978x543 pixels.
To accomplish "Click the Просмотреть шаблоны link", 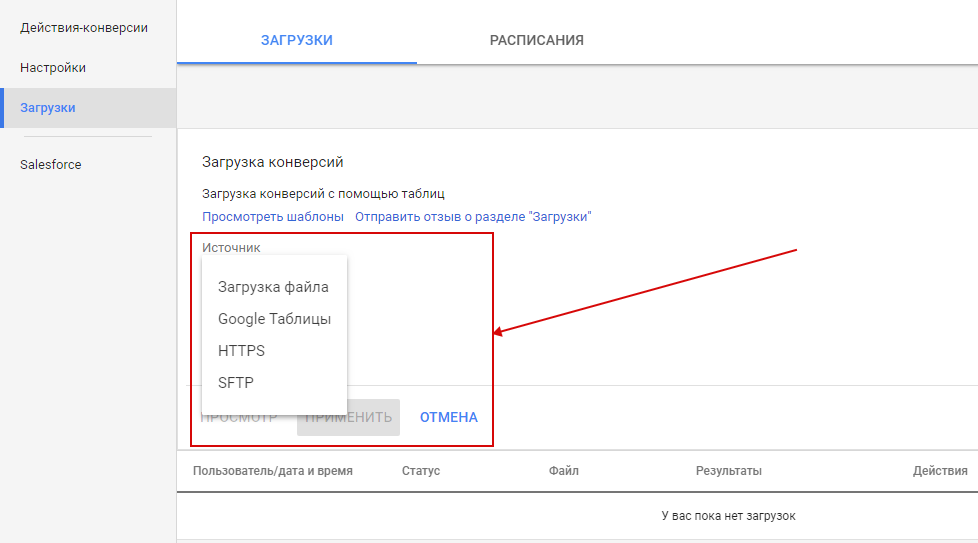I will tap(273, 217).
